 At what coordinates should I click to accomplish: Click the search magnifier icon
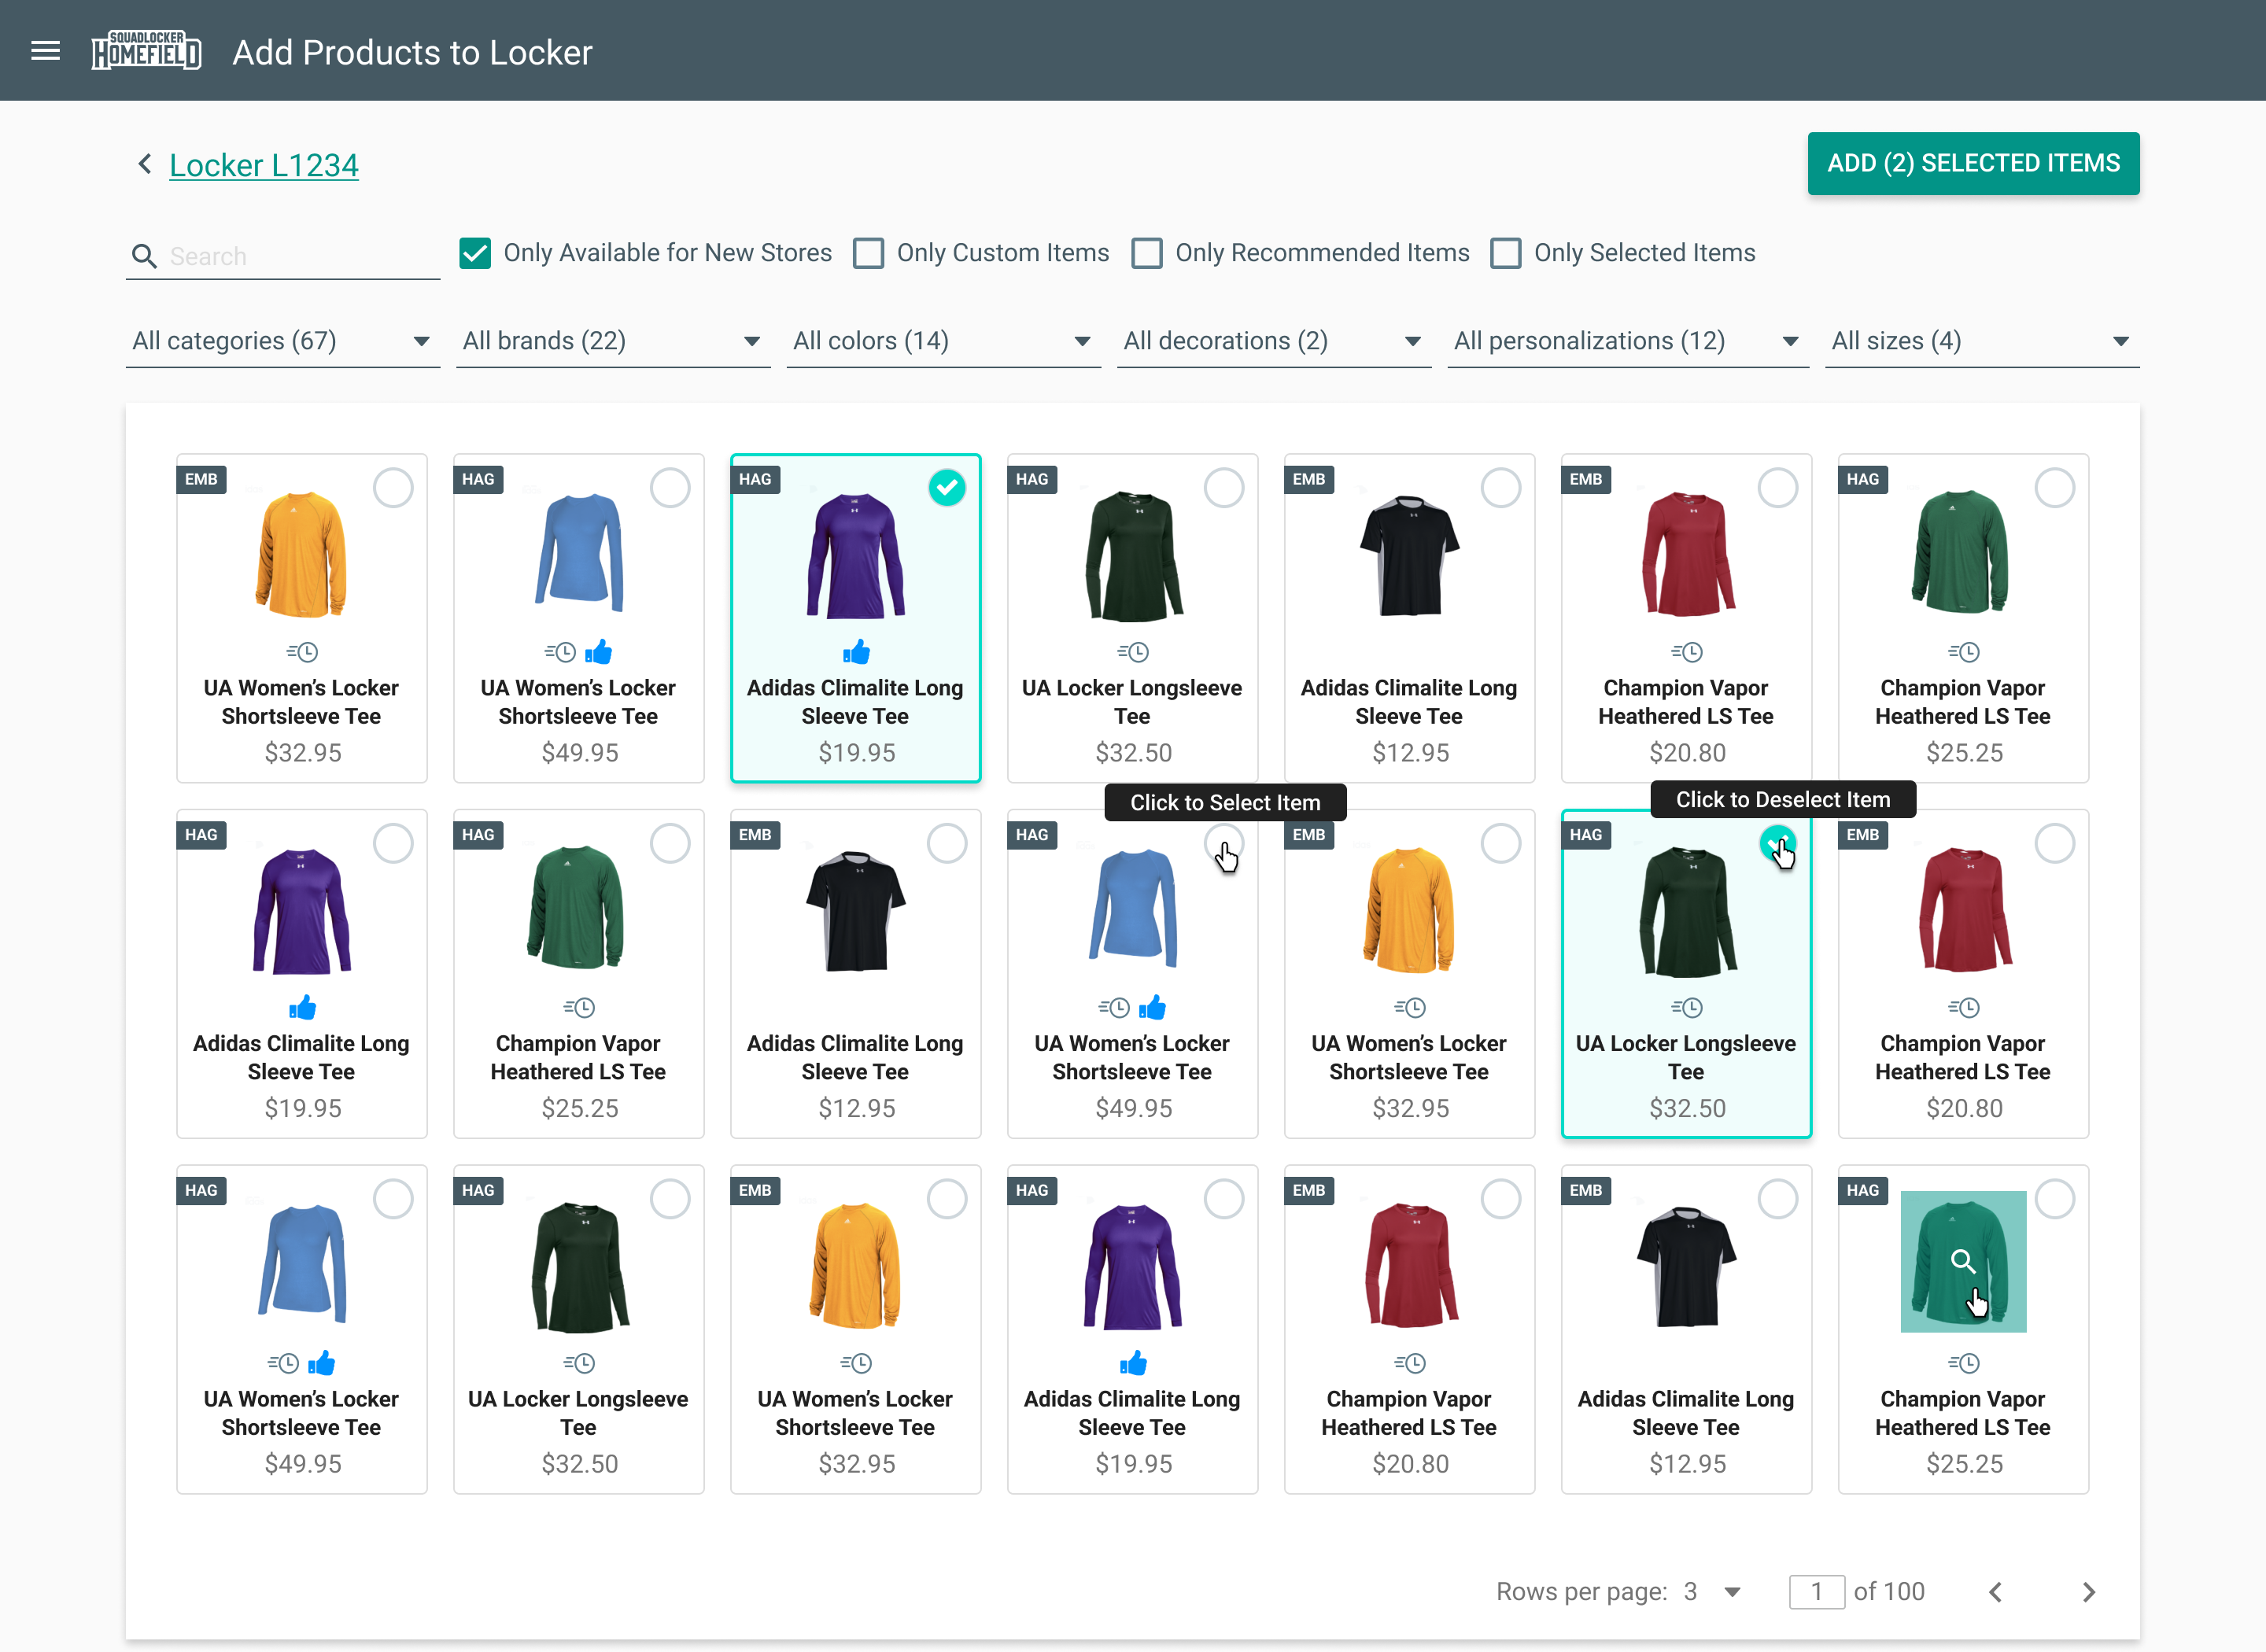pos(145,257)
